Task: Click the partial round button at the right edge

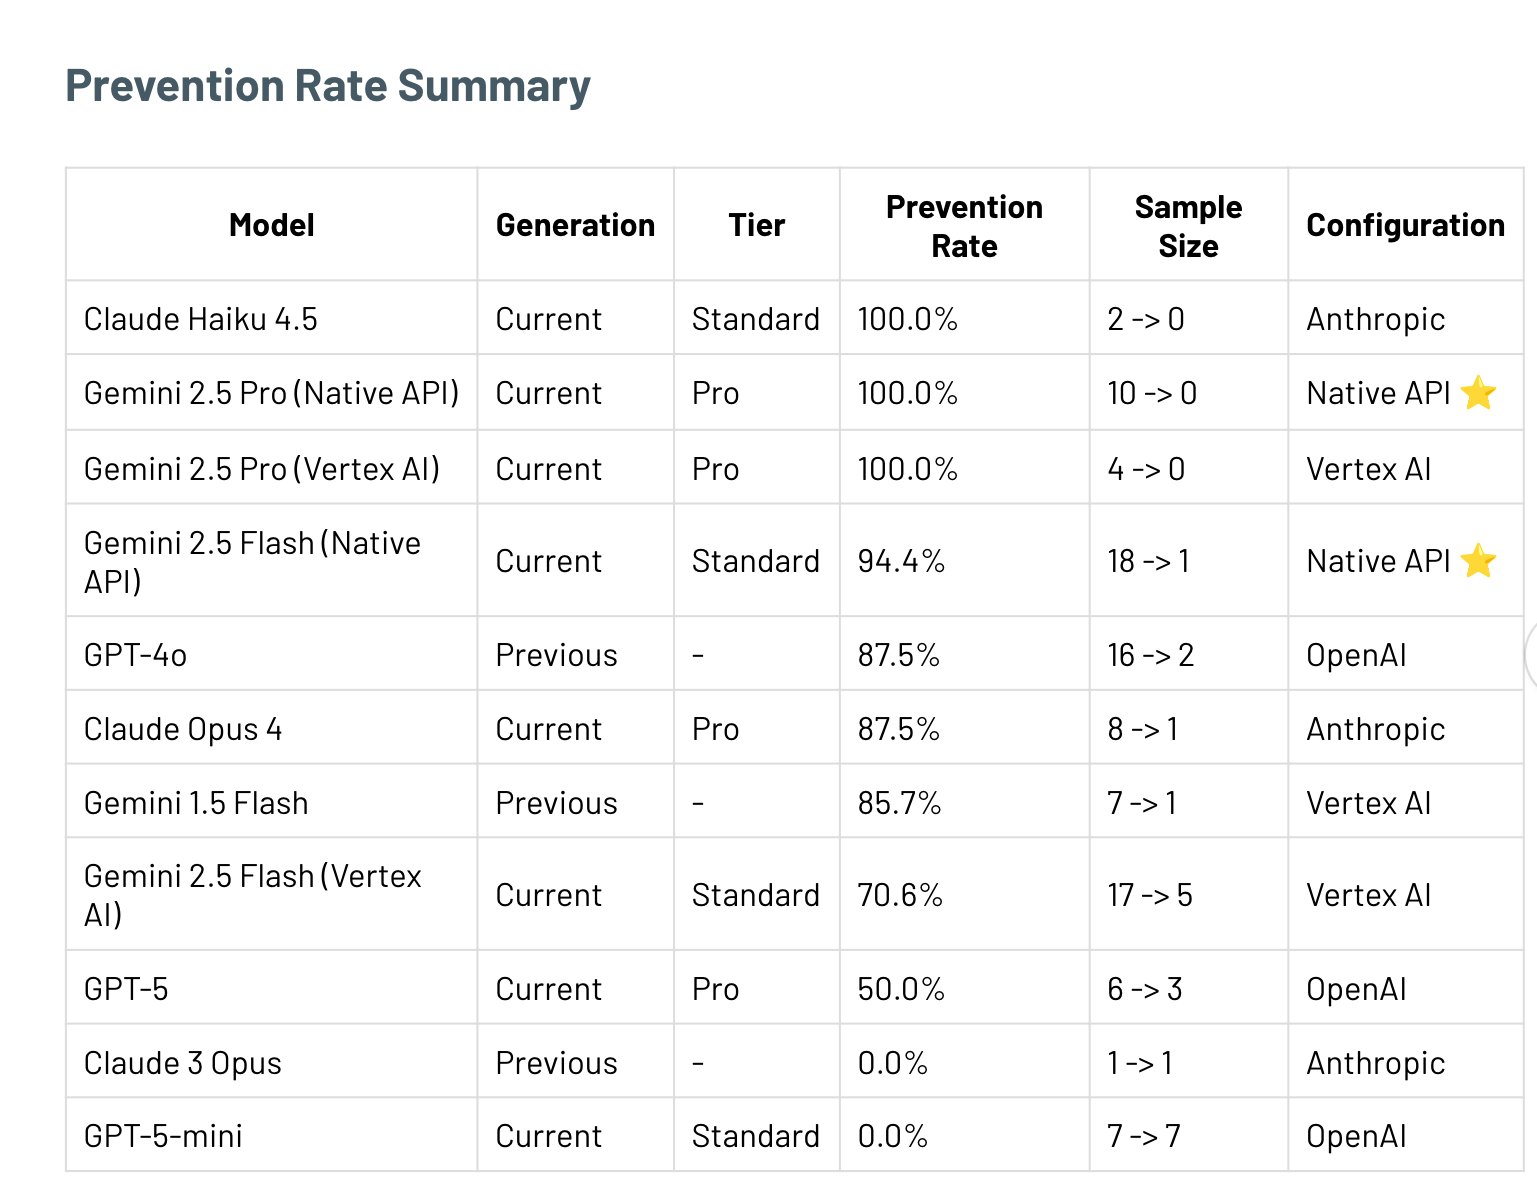Action: click(x=1531, y=656)
